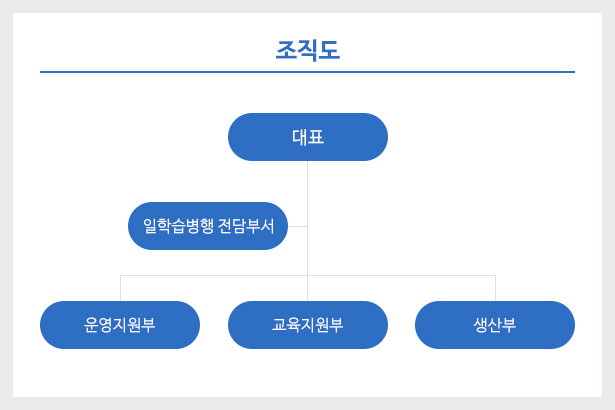This screenshot has width=615, height=410.
Task: Click the 운영지원부 label text
Action: [x=120, y=325]
